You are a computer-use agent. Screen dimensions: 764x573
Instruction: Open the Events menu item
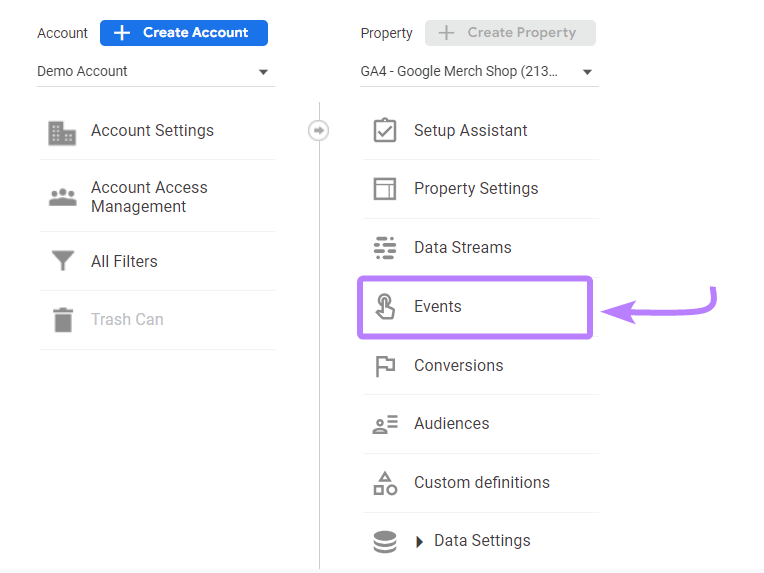point(438,307)
